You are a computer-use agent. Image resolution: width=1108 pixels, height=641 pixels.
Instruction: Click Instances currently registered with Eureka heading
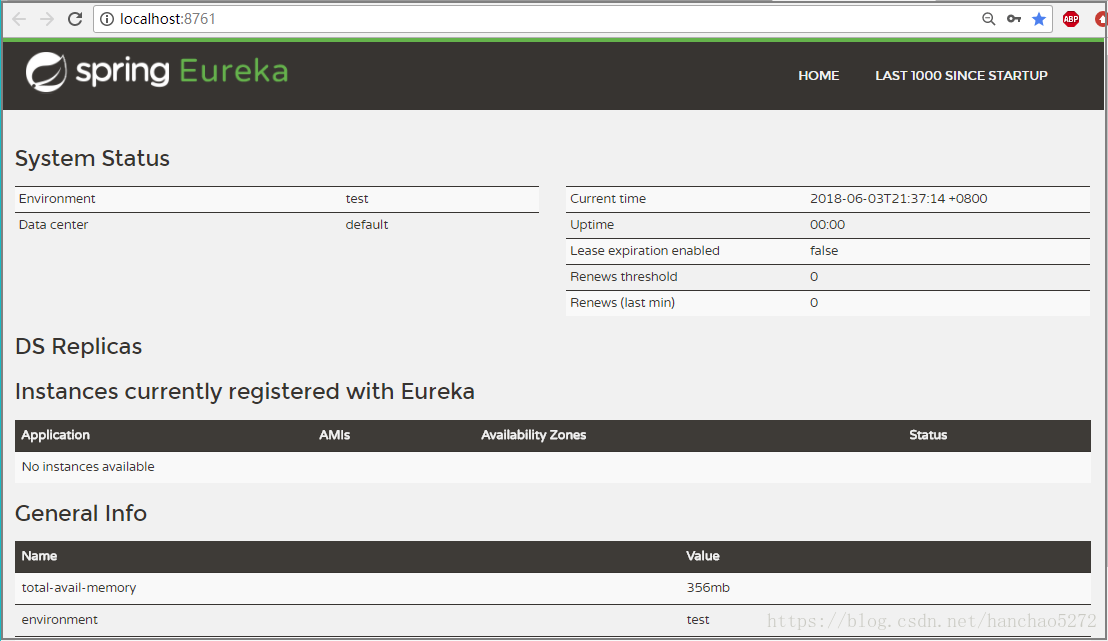click(244, 392)
